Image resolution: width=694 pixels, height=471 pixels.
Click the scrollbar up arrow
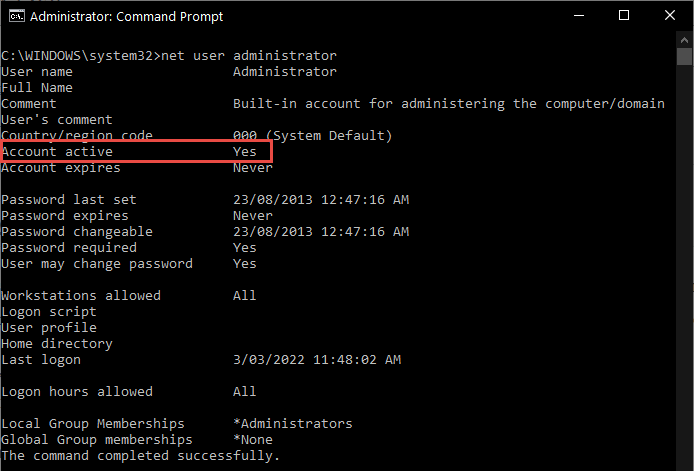coord(685,42)
